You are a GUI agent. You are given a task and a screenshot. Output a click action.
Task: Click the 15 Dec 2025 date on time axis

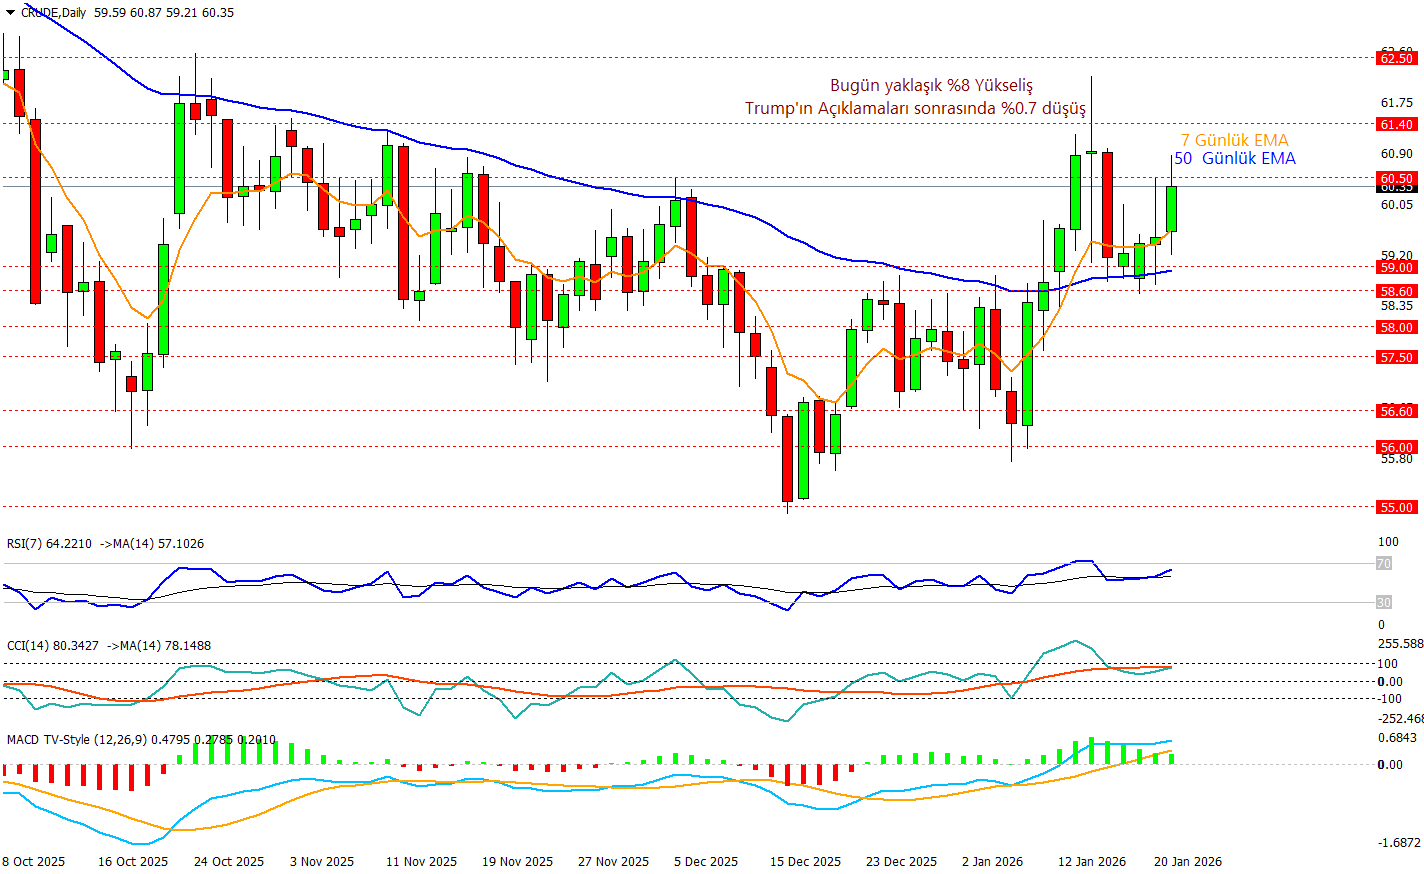point(805,861)
